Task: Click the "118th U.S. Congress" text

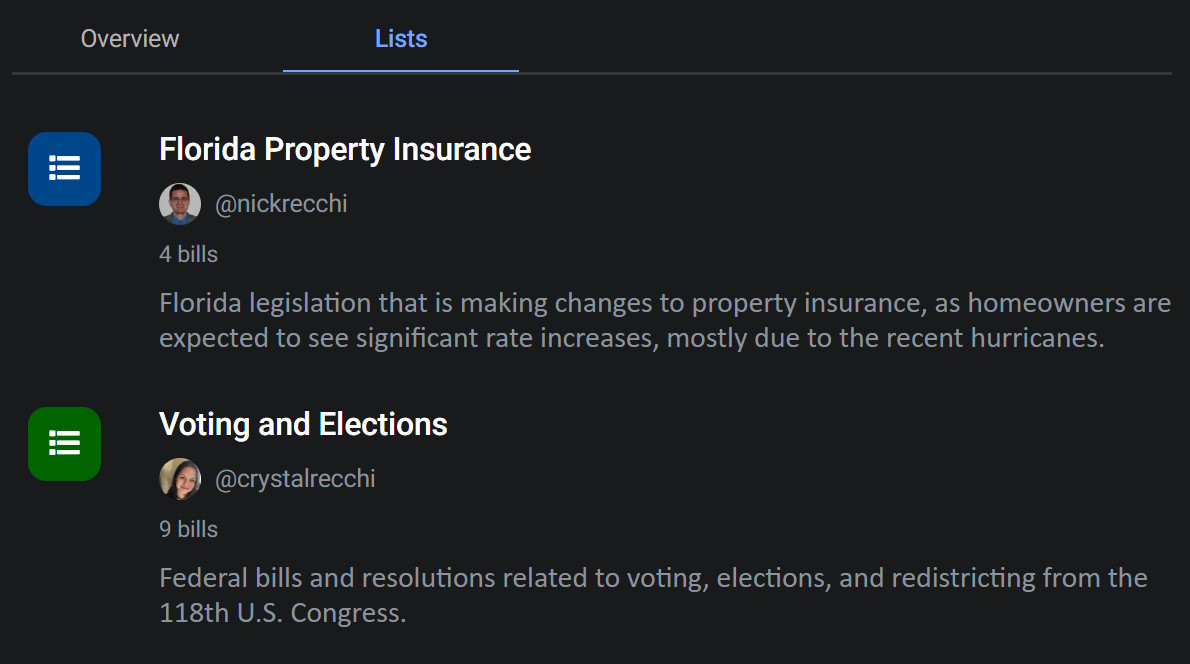Action: [x=282, y=613]
